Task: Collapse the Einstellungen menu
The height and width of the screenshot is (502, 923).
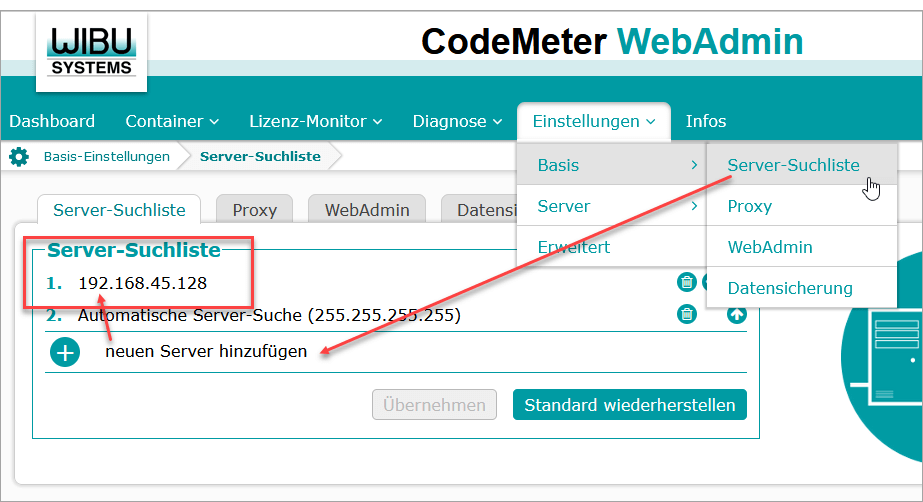Action: tap(593, 121)
